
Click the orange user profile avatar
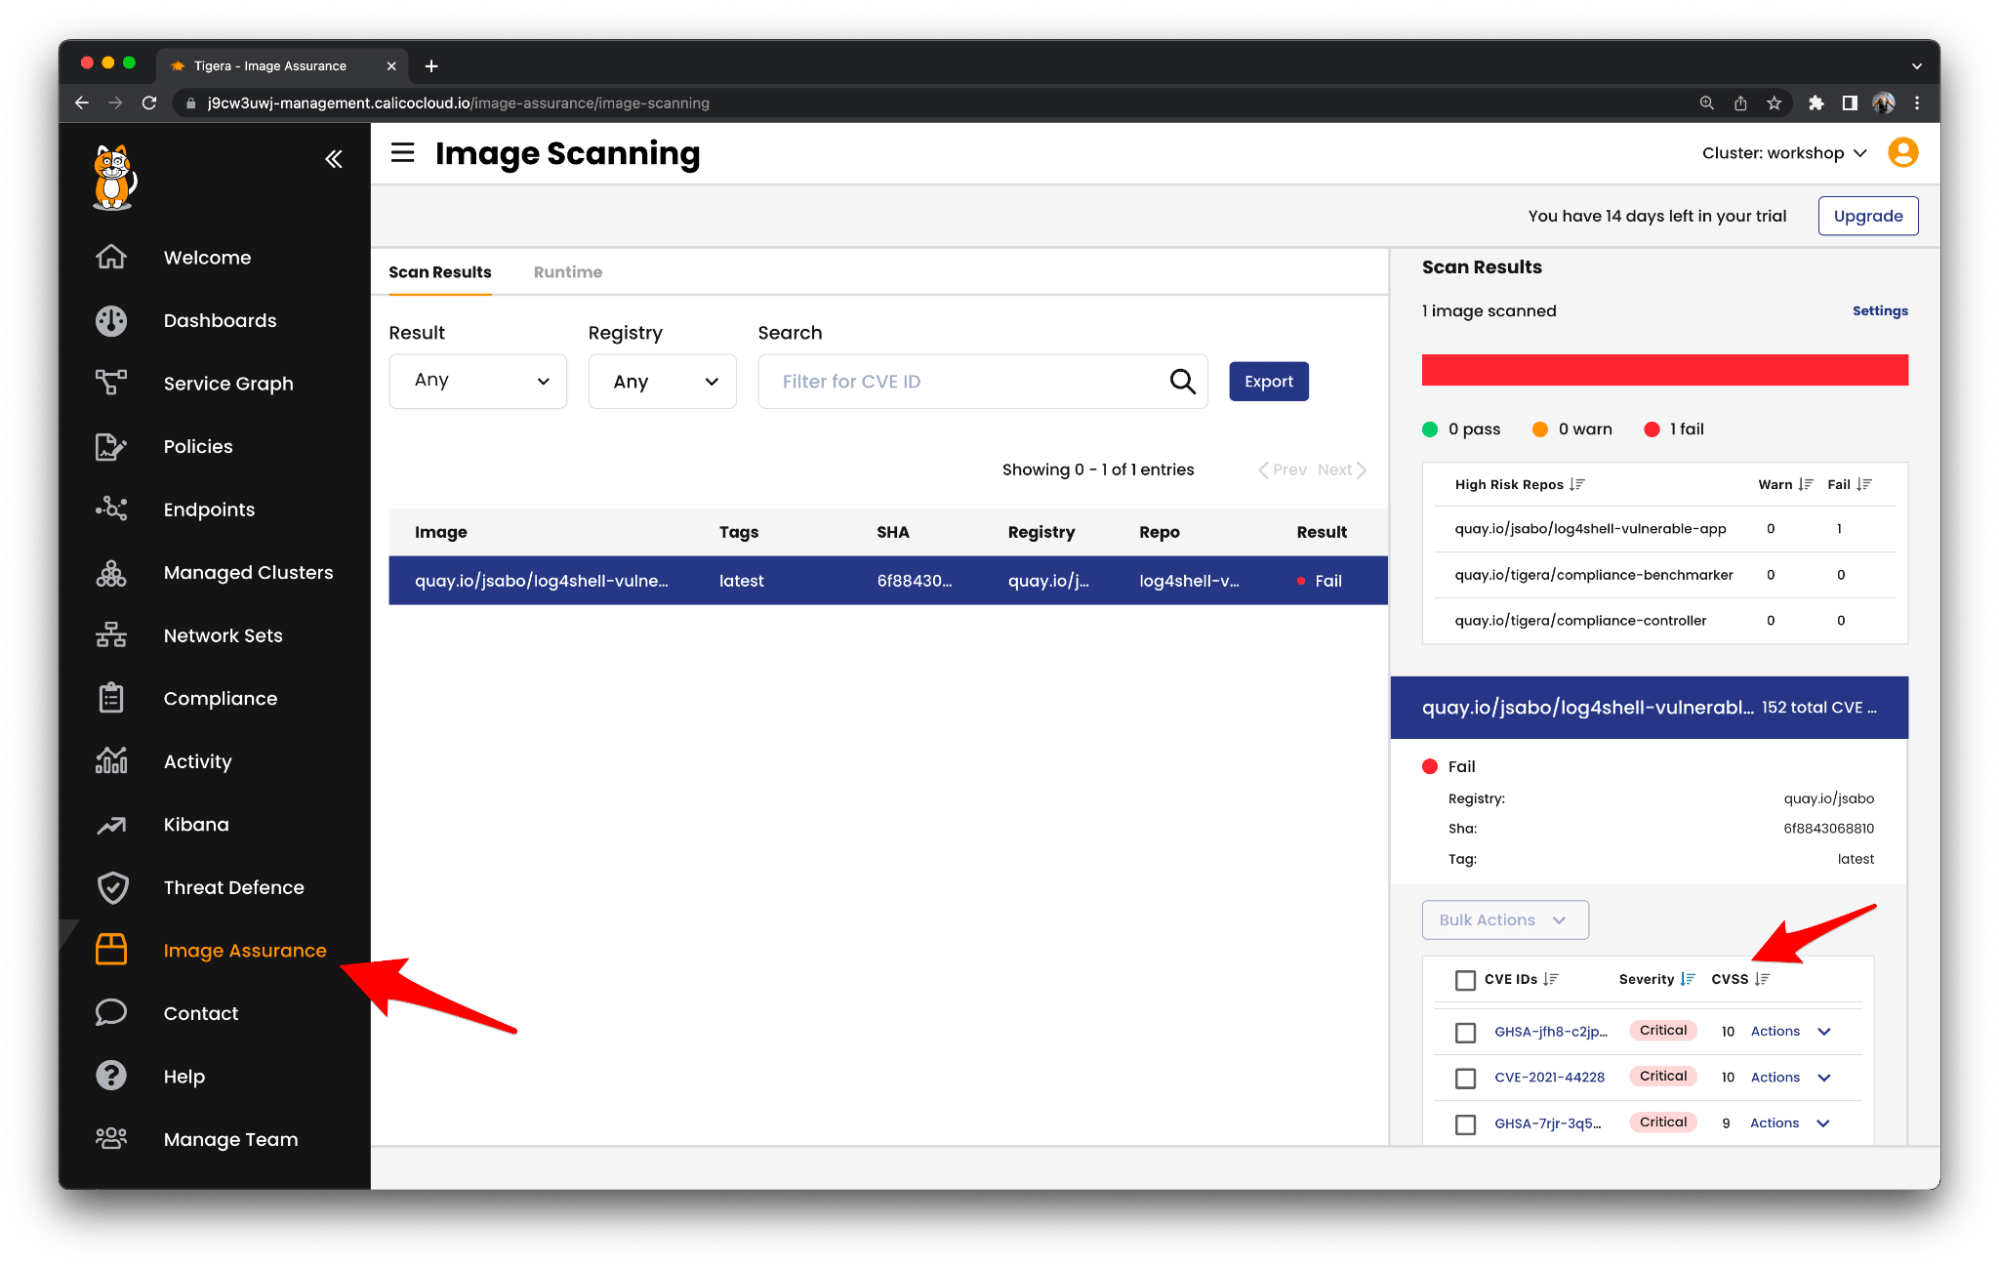coord(1902,153)
